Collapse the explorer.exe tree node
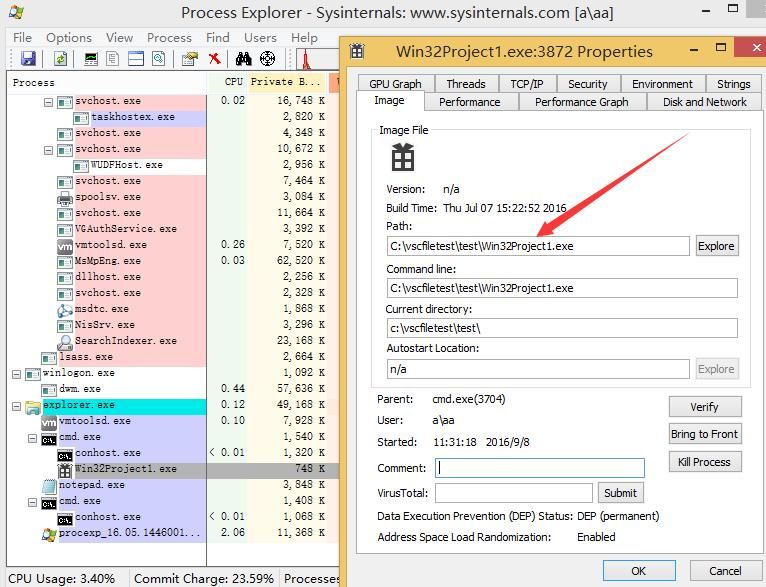The width and height of the screenshot is (766, 587). [16, 406]
